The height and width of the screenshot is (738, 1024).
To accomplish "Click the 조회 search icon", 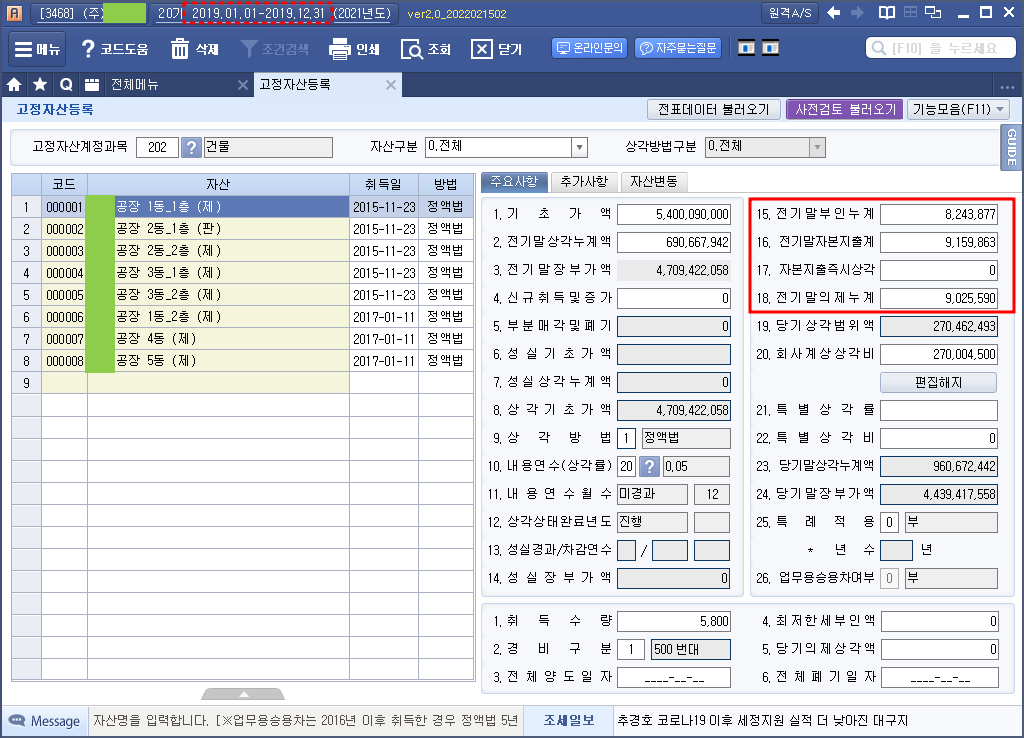I will point(411,49).
